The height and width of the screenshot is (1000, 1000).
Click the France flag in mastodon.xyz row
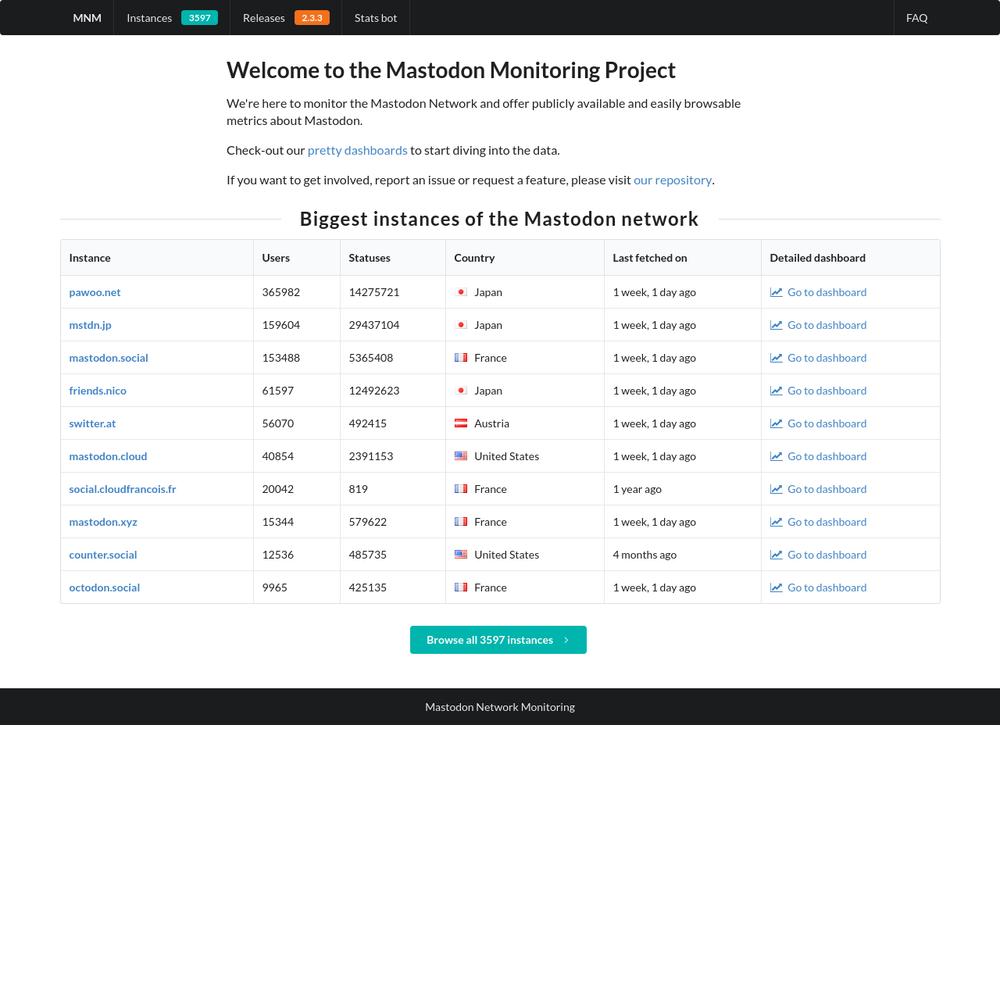tap(460, 522)
